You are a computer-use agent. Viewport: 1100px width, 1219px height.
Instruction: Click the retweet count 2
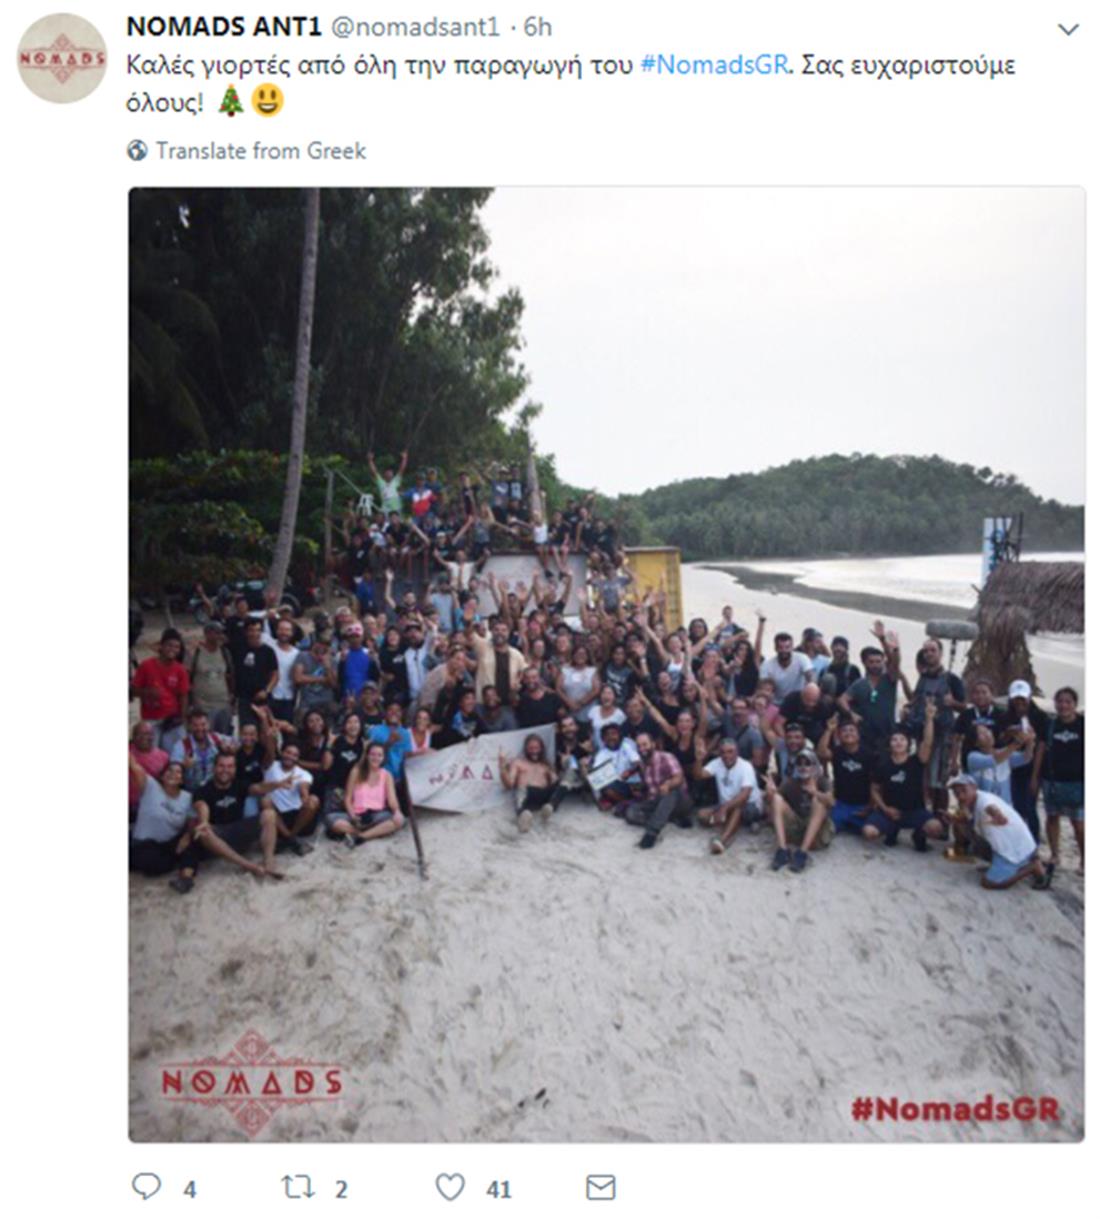pos(341,1189)
